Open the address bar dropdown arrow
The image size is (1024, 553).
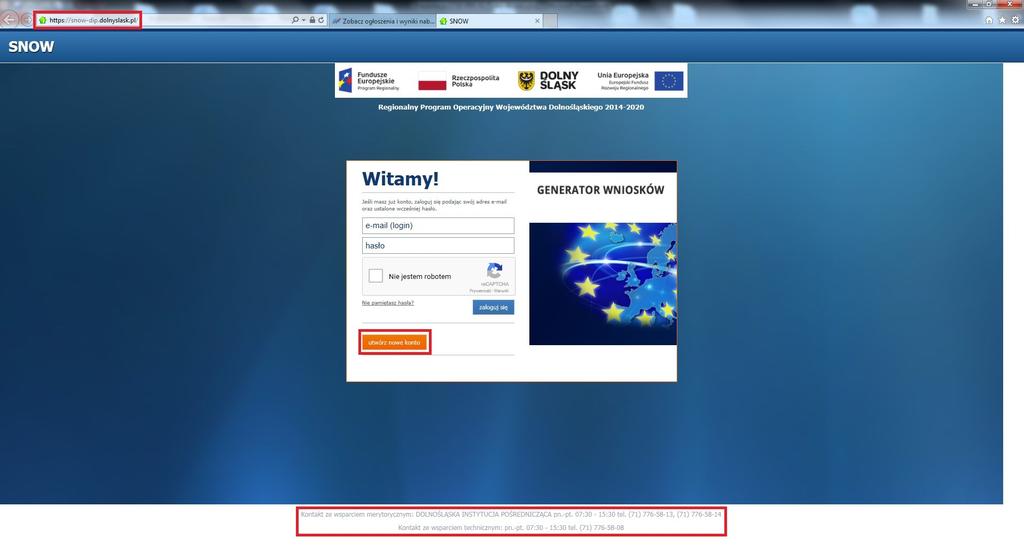[x=304, y=20]
